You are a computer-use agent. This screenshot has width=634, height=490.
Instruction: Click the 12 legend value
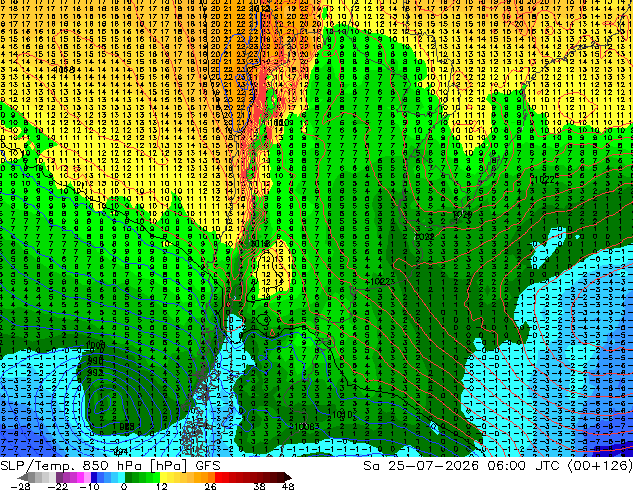pyautogui.click(x=162, y=486)
